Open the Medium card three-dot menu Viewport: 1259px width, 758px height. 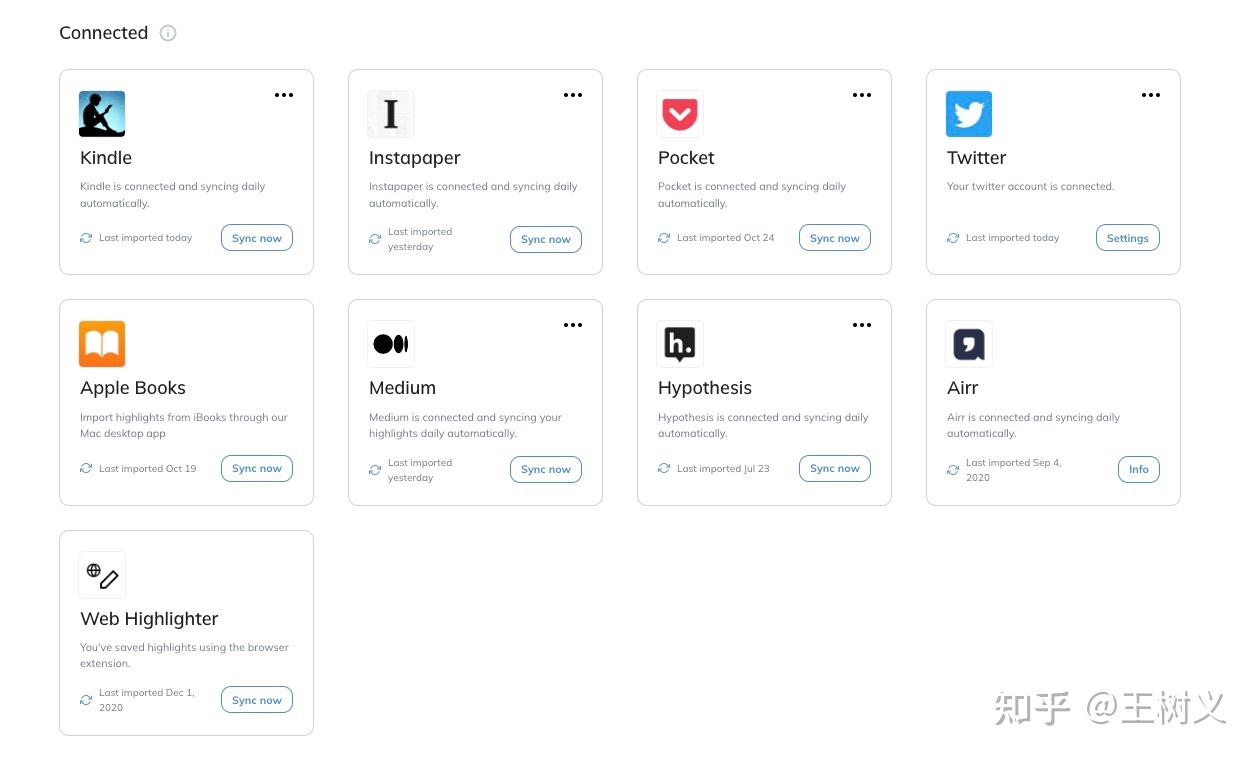tap(573, 325)
